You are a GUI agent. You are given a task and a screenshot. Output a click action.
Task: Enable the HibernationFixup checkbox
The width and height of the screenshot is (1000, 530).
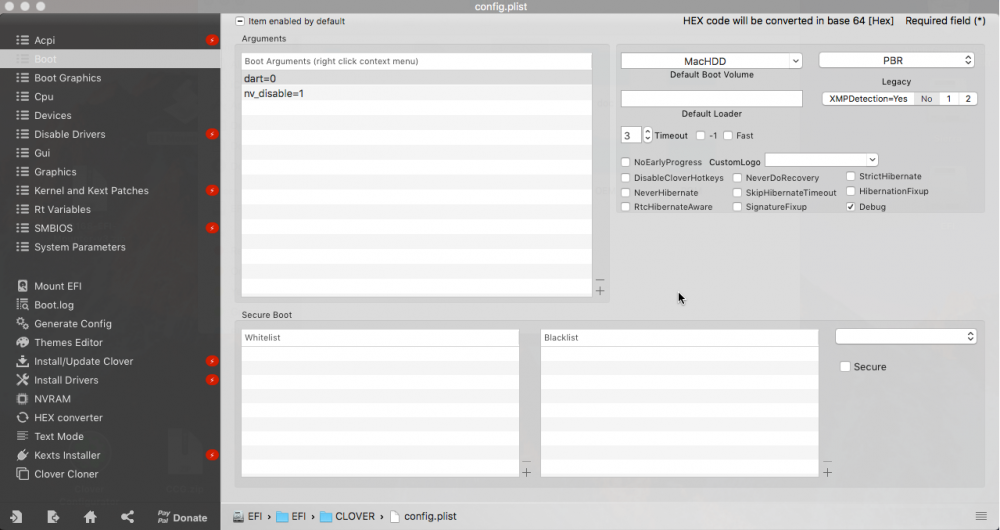(851, 191)
